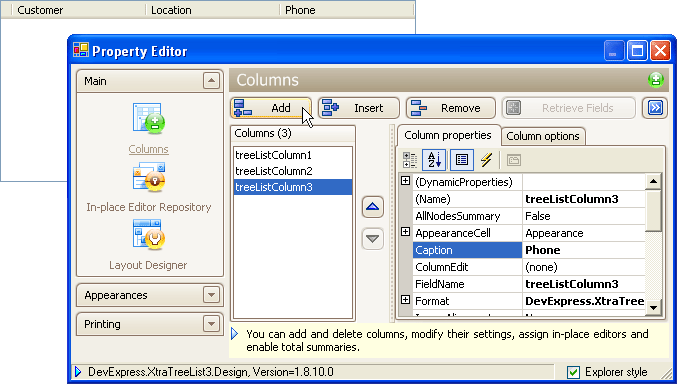Click the Insert column button

[359, 108]
